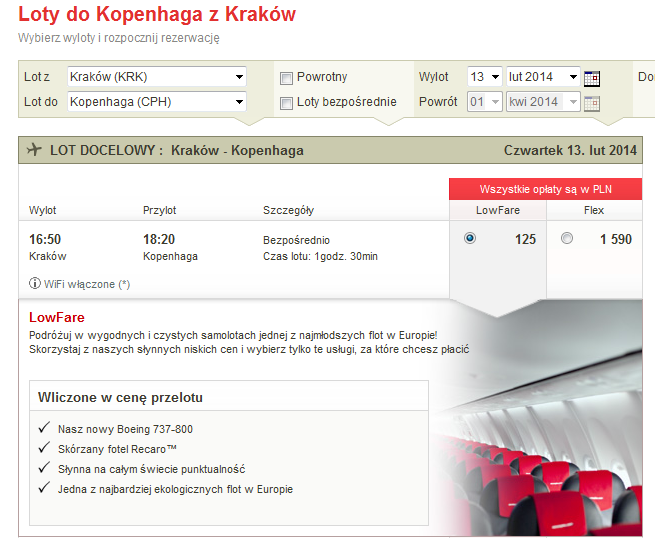Open the return date calendar icon
The image size is (655, 538).
pyautogui.click(x=592, y=103)
